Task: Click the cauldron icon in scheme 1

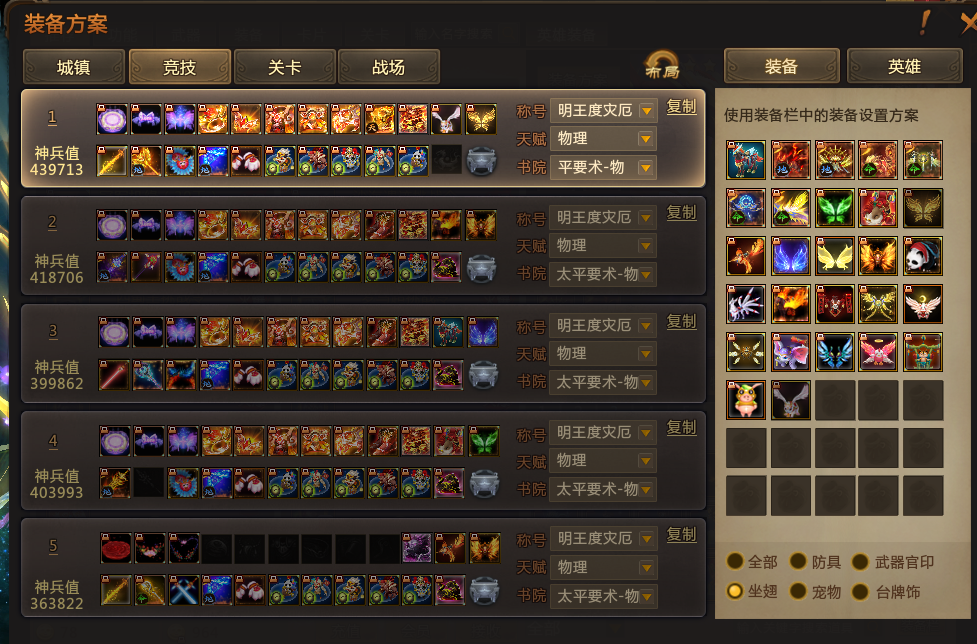Action: (482, 161)
